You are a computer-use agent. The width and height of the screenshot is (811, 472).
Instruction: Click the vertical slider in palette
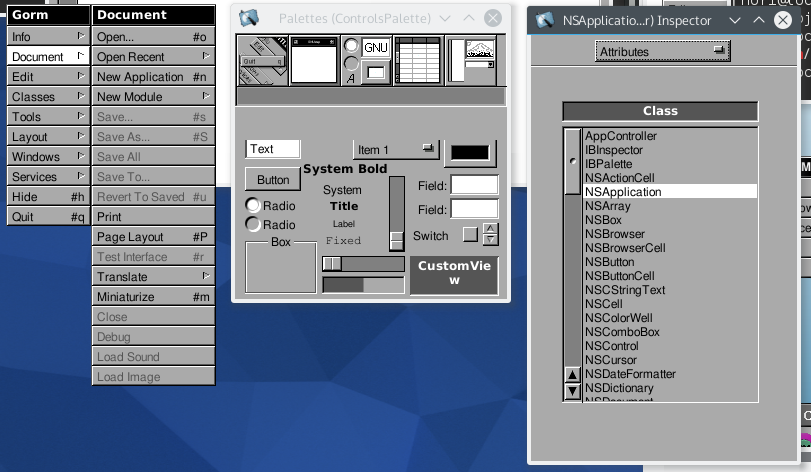click(397, 214)
